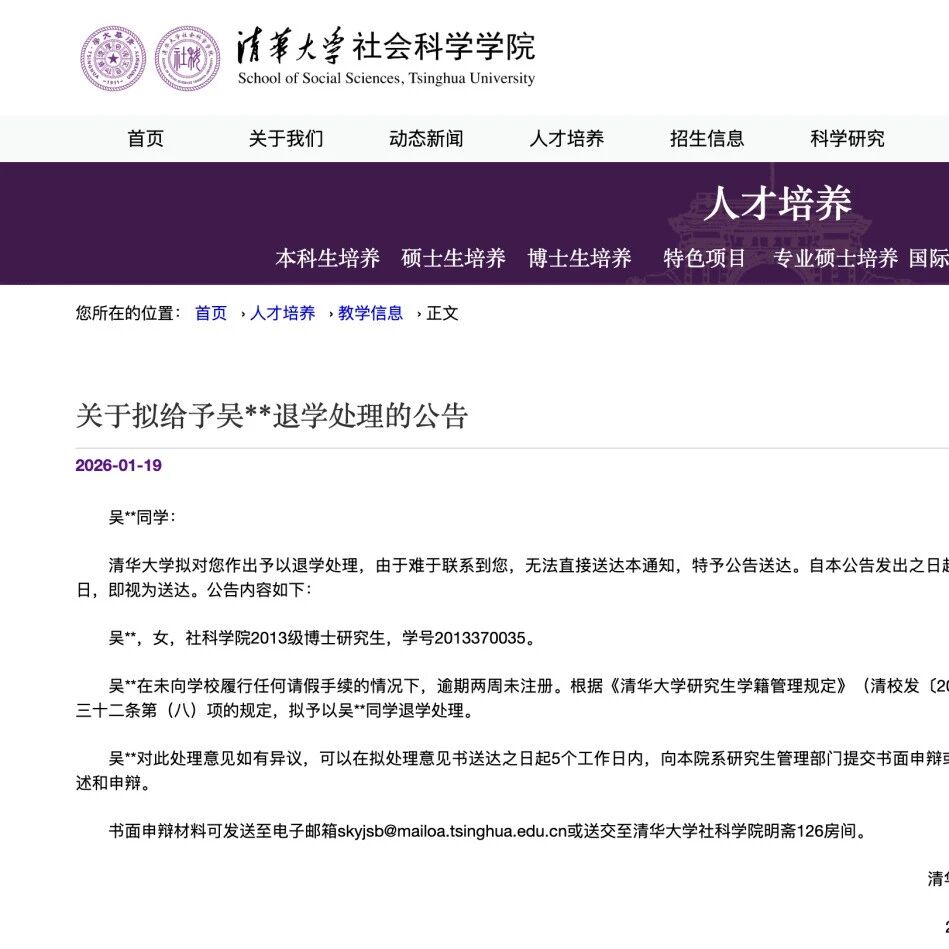Open the 关于我们 menu item

pos(286,139)
